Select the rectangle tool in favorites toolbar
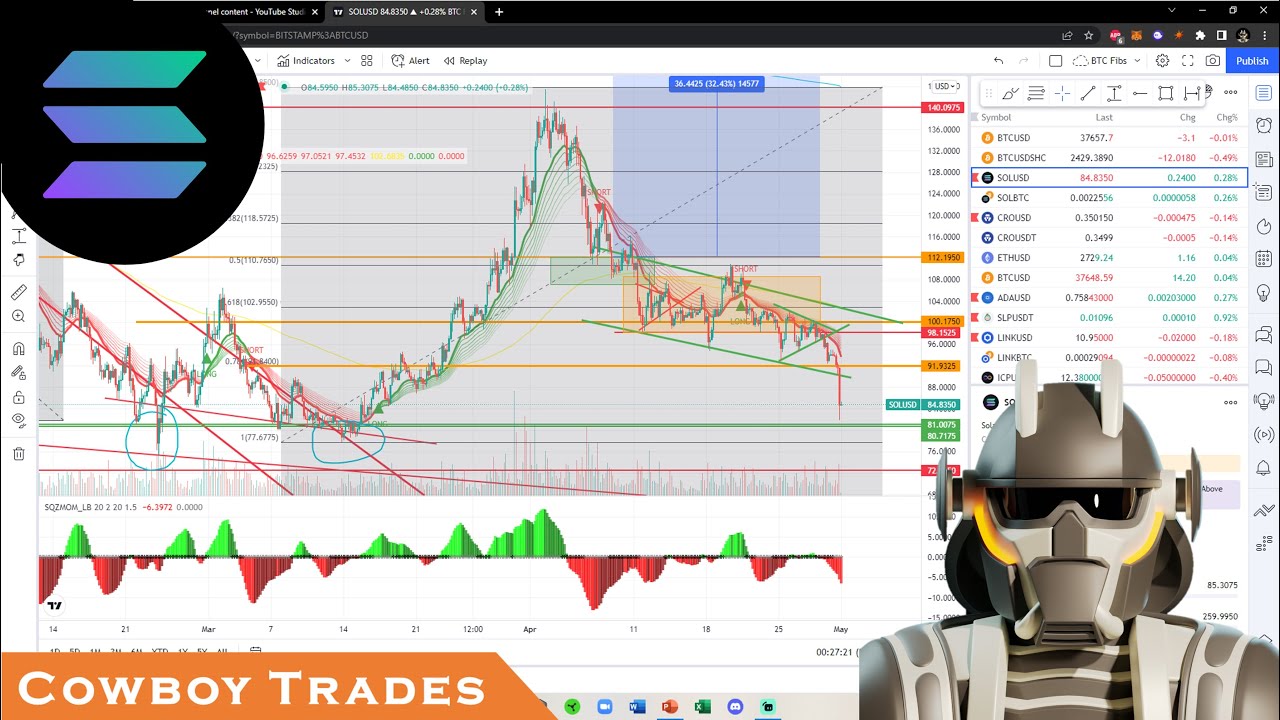This screenshot has width=1280, height=720. click(1166, 93)
